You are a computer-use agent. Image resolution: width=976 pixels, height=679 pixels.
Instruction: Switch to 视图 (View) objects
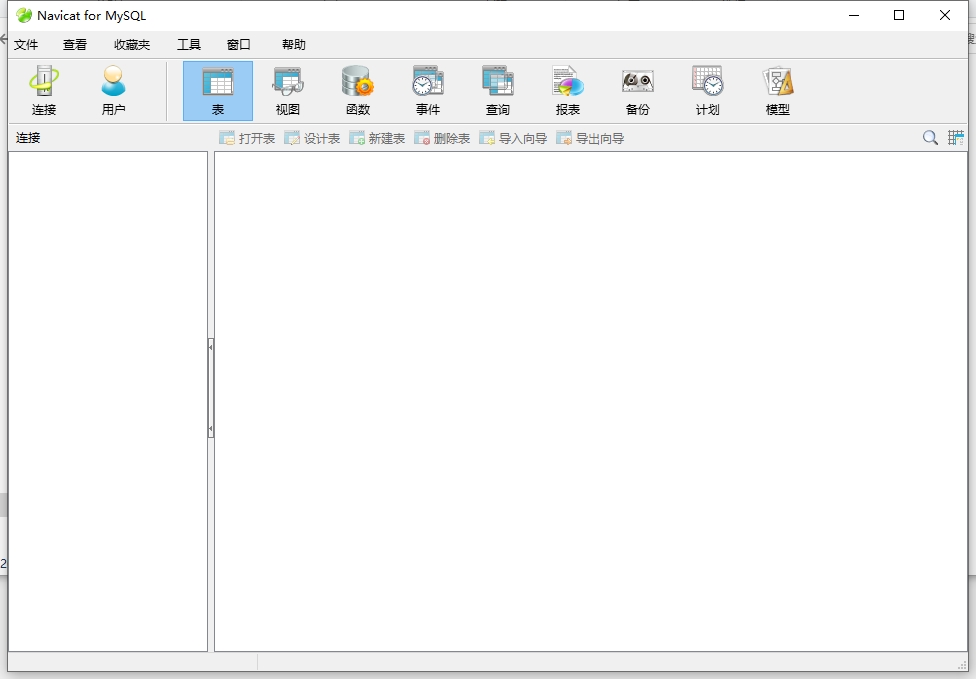tap(288, 91)
